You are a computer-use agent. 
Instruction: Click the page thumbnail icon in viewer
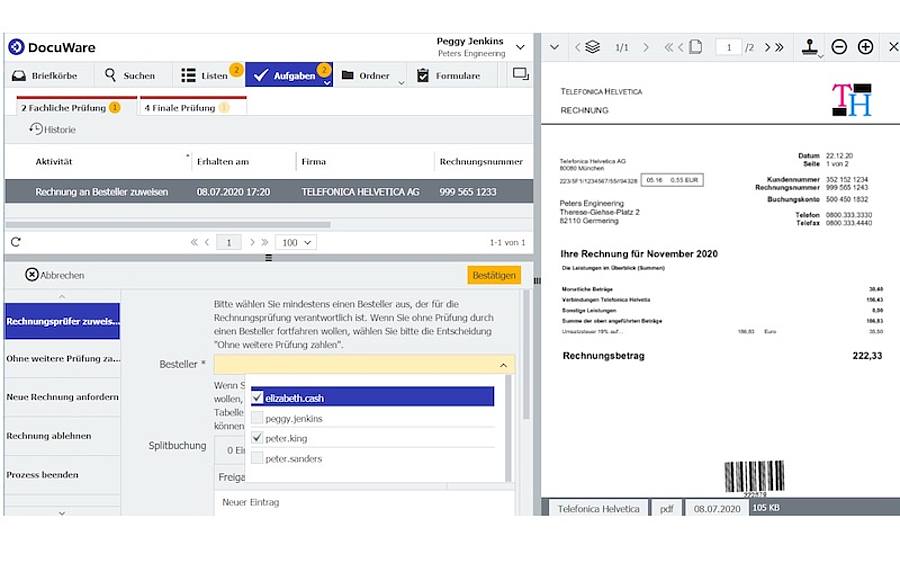(695, 46)
